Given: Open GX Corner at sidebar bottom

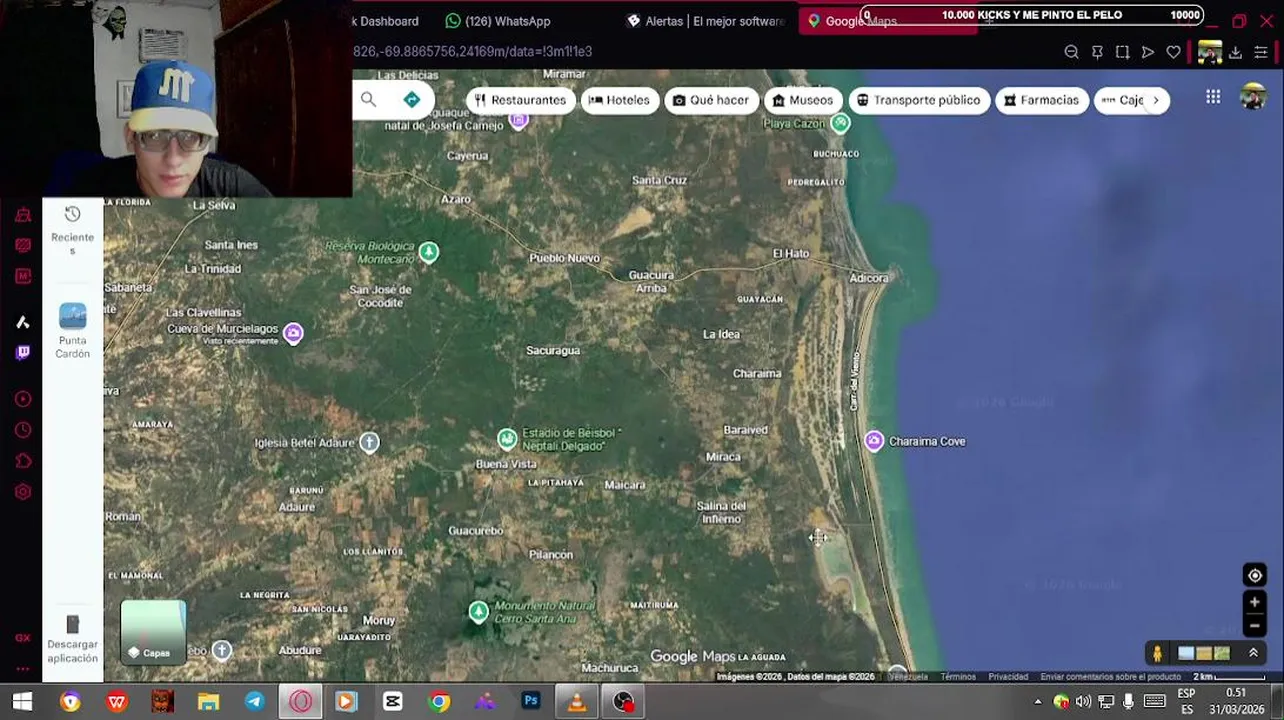Looking at the screenshot, I should [22, 638].
